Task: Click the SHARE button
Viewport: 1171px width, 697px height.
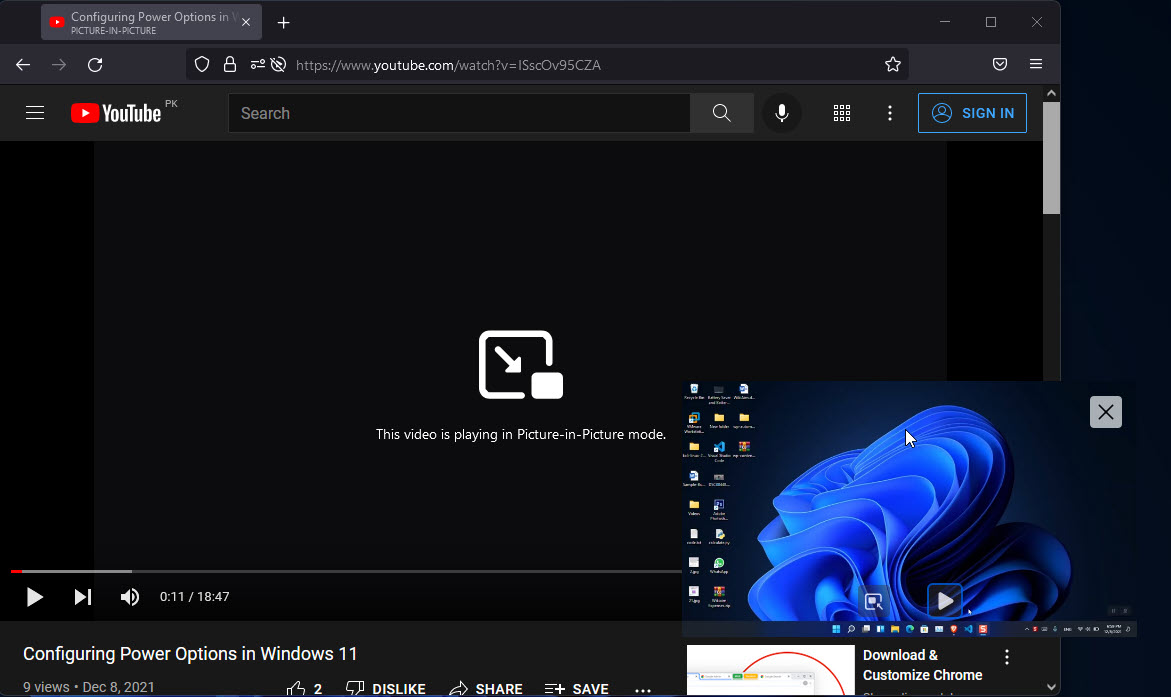Action: click(x=485, y=688)
